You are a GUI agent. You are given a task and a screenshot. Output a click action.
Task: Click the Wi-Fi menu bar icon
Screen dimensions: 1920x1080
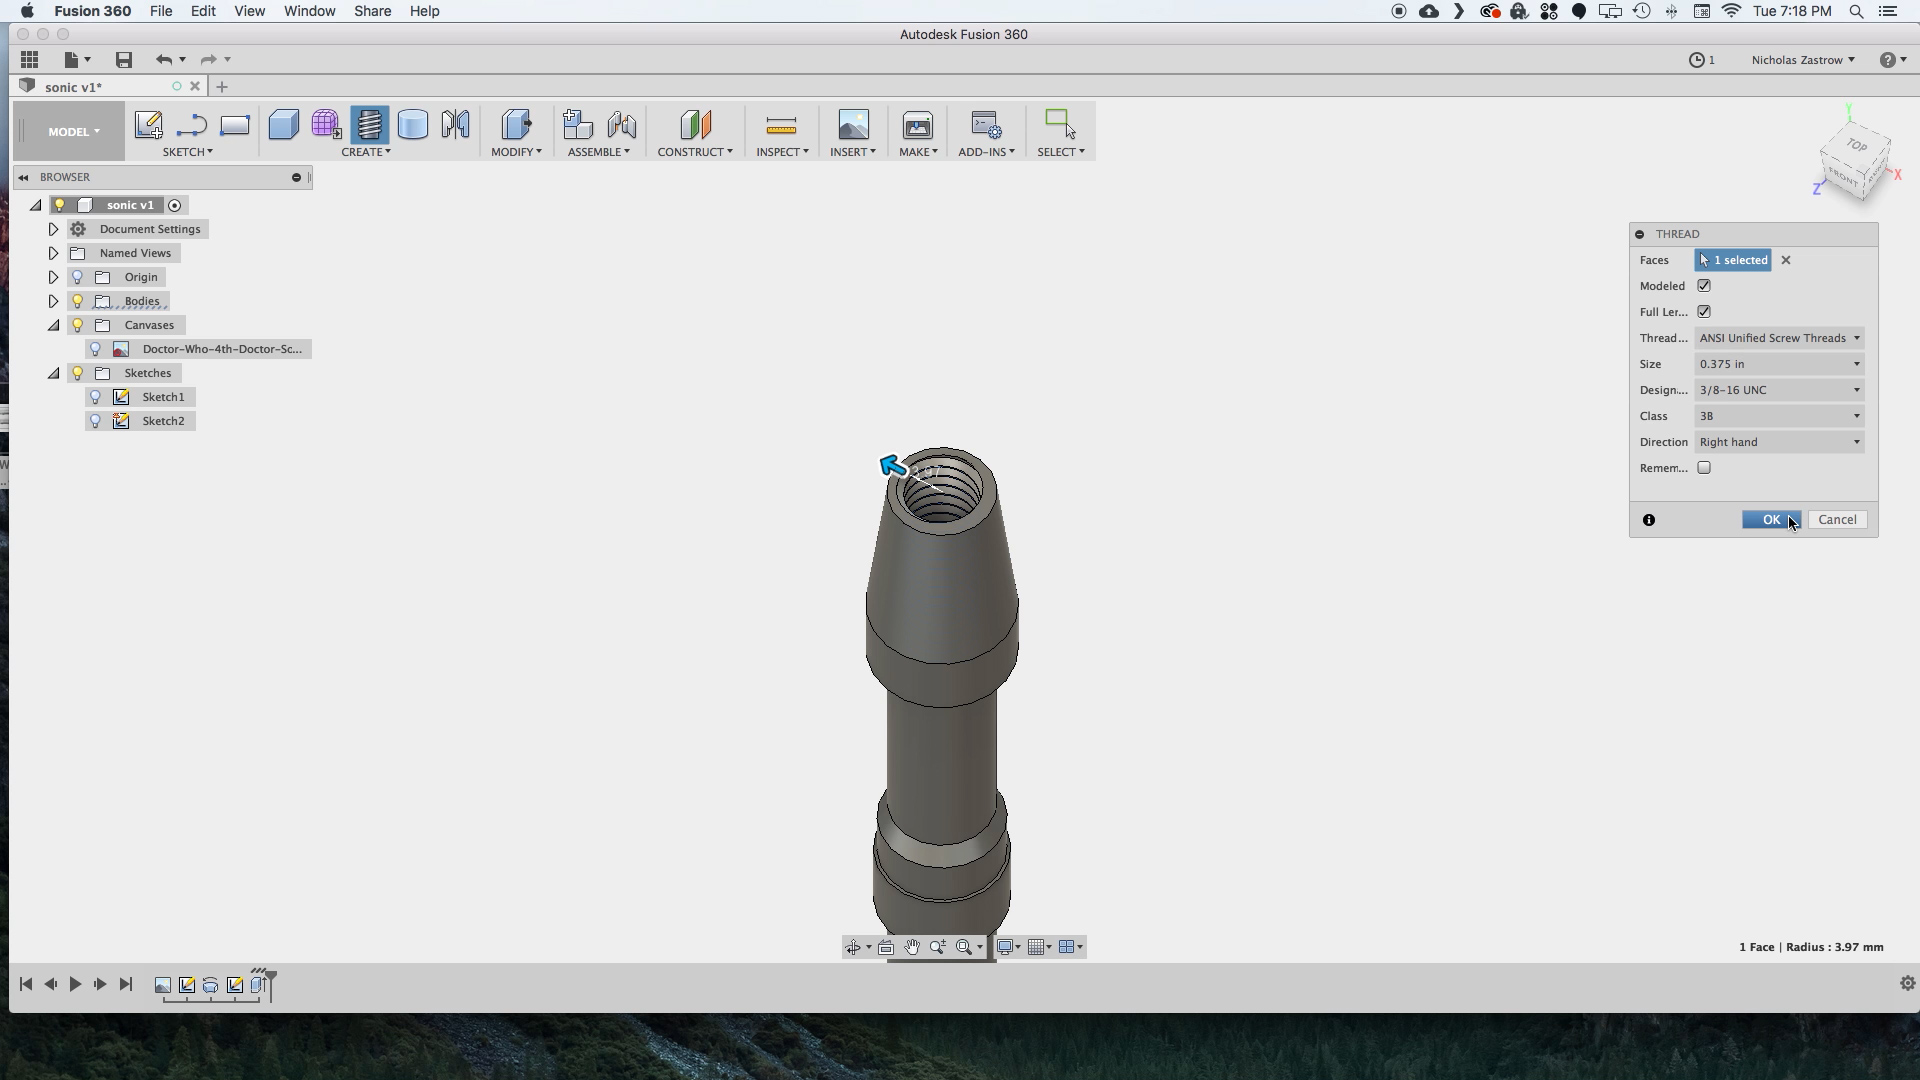[1732, 11]
